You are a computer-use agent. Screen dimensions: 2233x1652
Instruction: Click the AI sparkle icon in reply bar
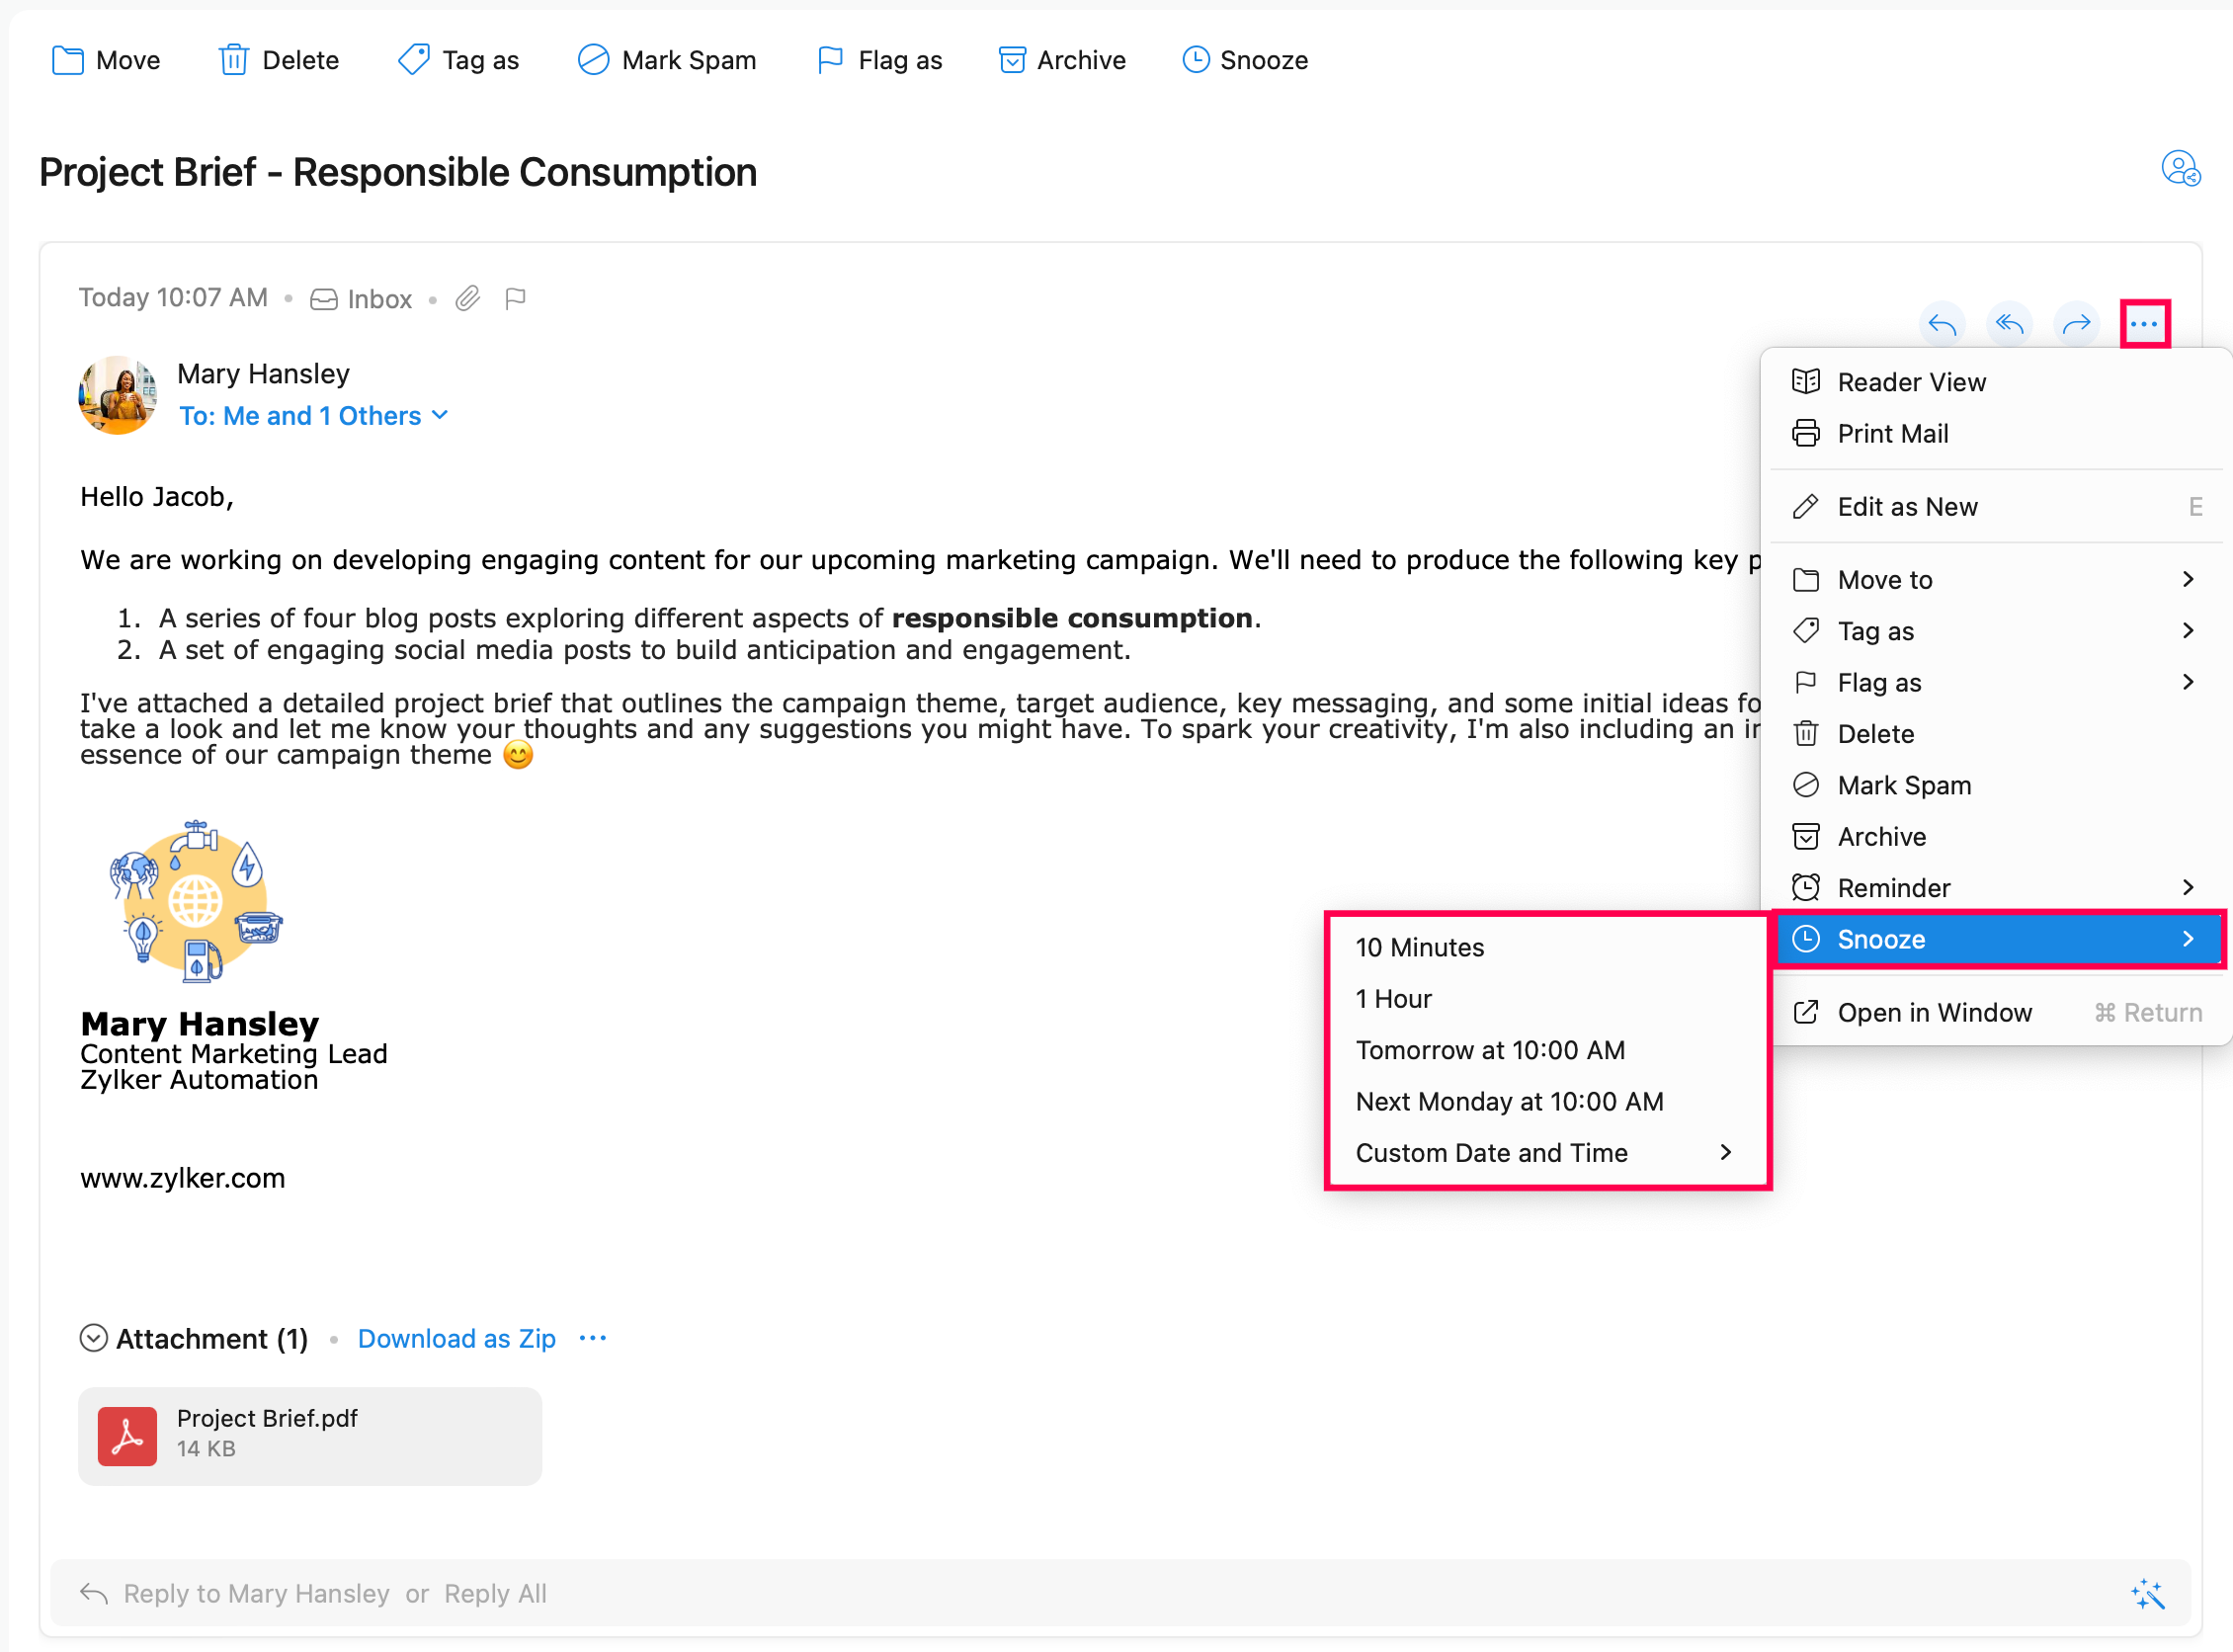pyautogui.click(x=2147, y=1594)
